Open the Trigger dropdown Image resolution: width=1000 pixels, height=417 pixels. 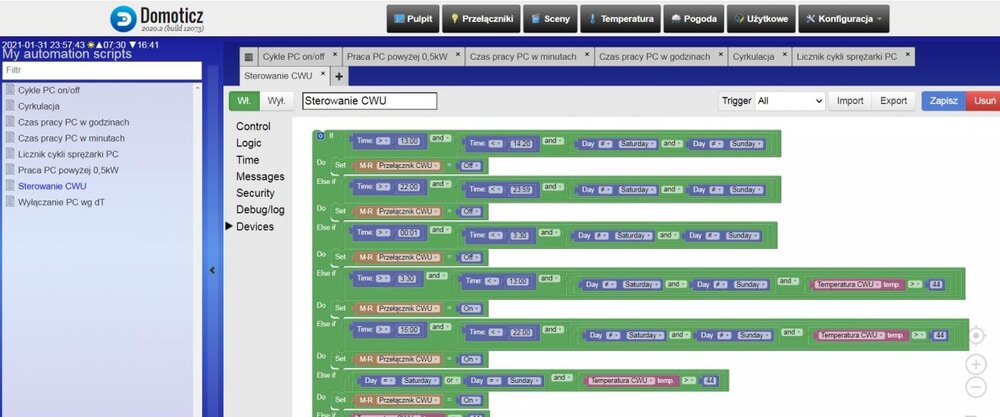[x=790, y=101]
